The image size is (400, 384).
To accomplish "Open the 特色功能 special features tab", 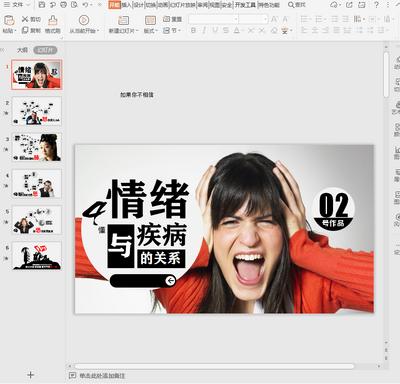I will (x=269, y=5).
